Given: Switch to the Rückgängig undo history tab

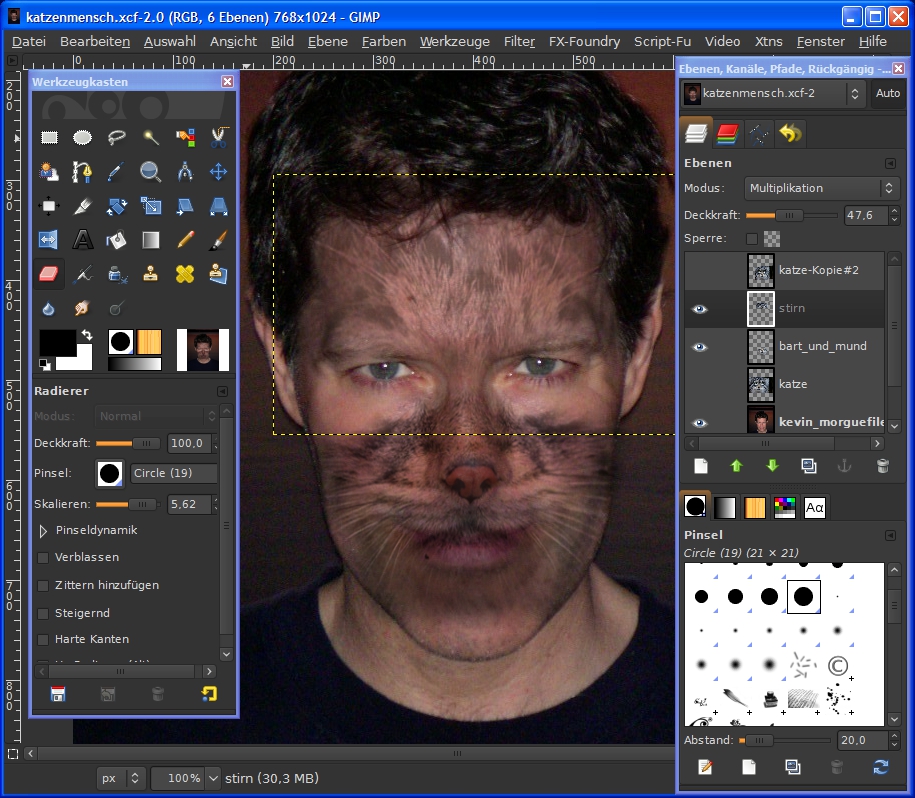Looking at the screenshot, I should 790,134.
